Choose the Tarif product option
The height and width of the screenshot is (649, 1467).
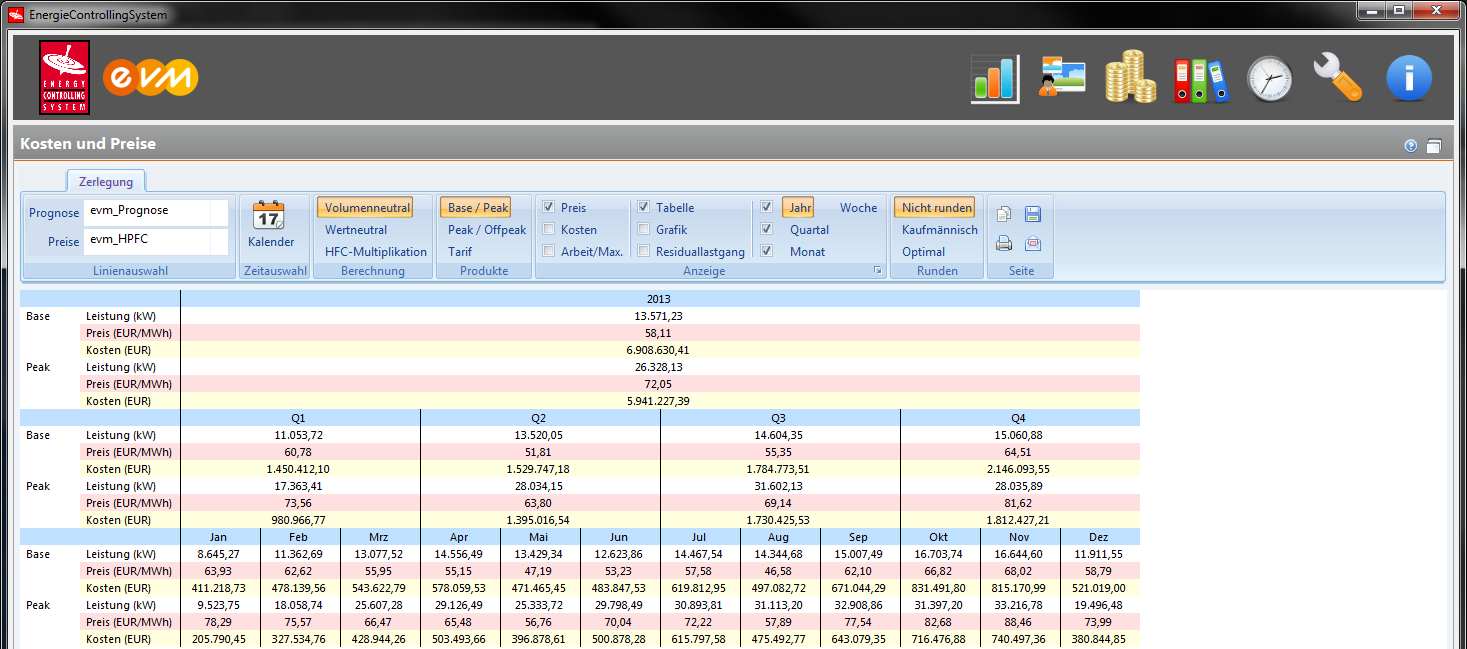tap(460, 252)
